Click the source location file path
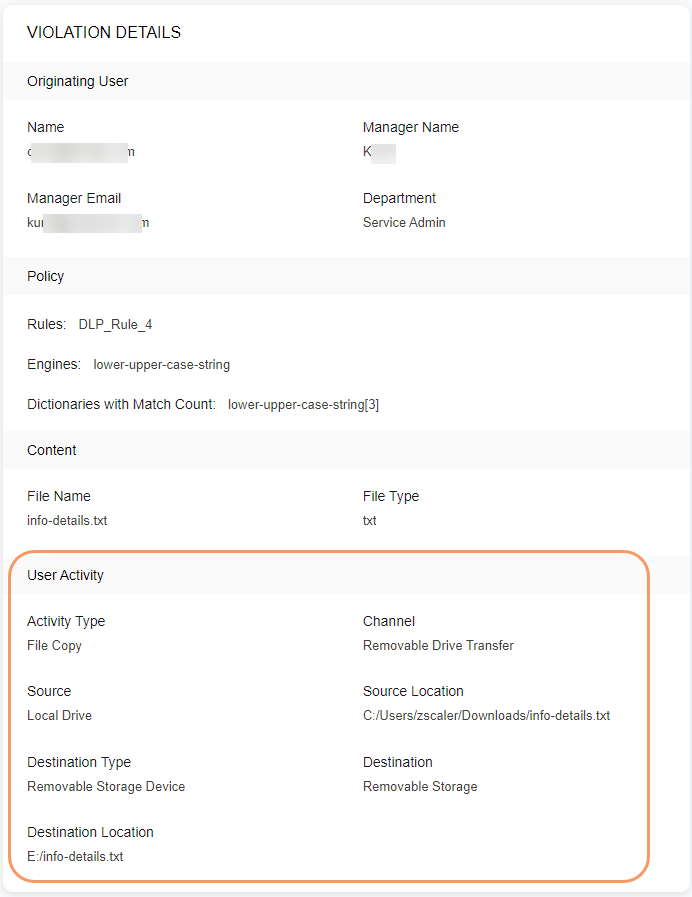Screen dimensions: 692x897 (487, 715)
